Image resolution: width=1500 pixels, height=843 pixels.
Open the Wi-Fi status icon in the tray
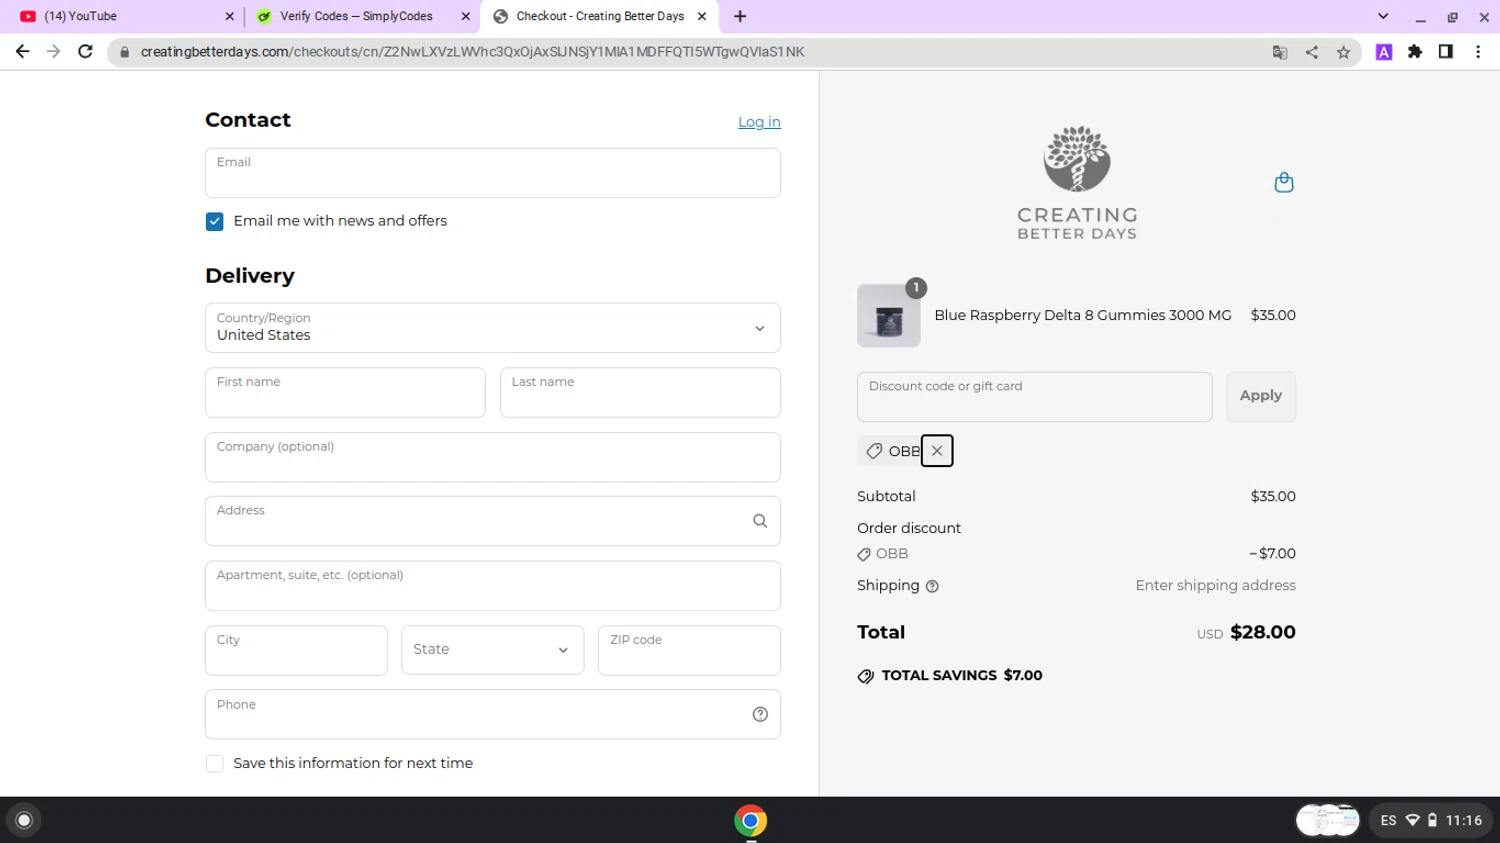tap(1412, 820)
